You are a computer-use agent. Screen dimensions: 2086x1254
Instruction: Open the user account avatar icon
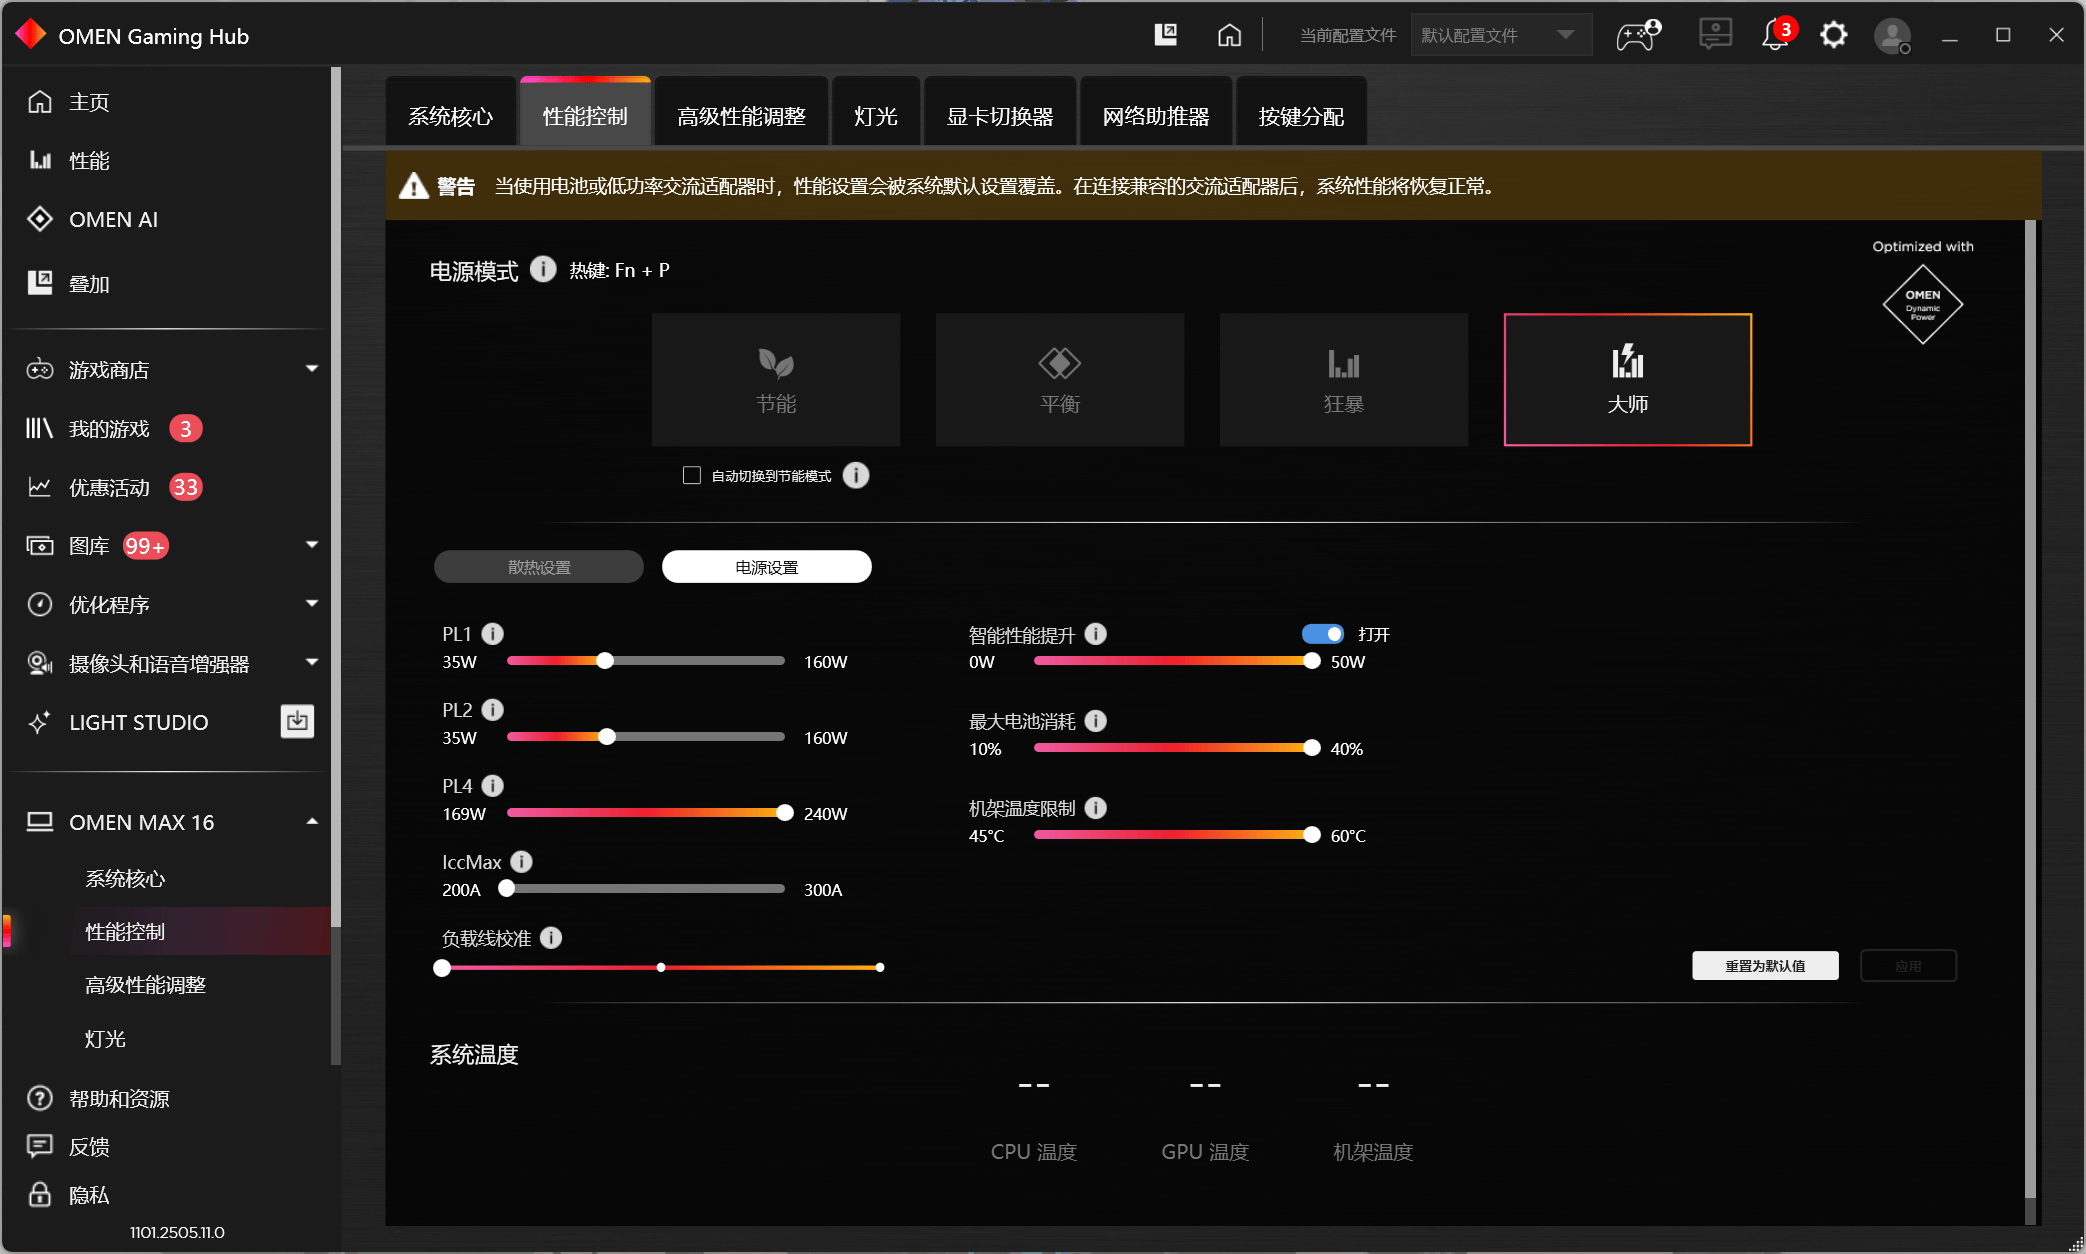[1891, 36]
